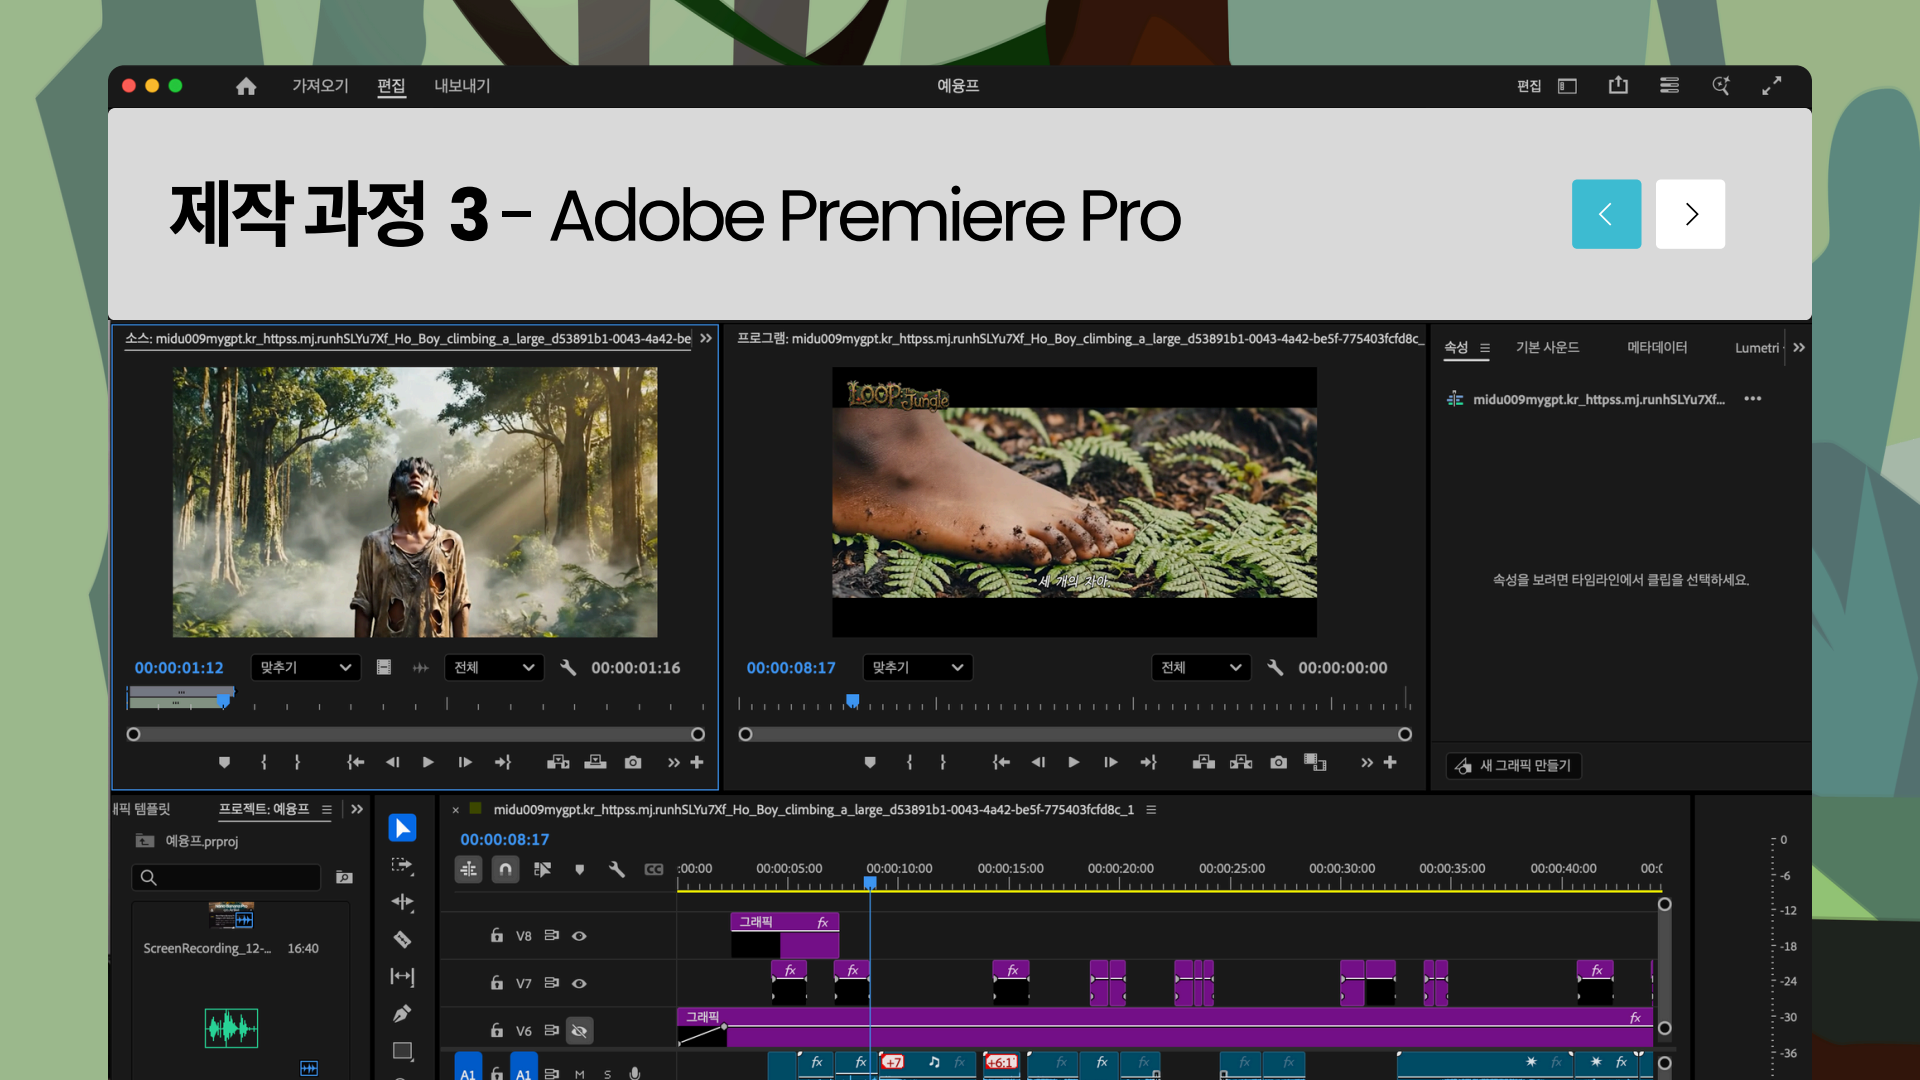Click the export frame camera in Program monitor
1920x1080 pixels.
click(x=1278, y=762)
